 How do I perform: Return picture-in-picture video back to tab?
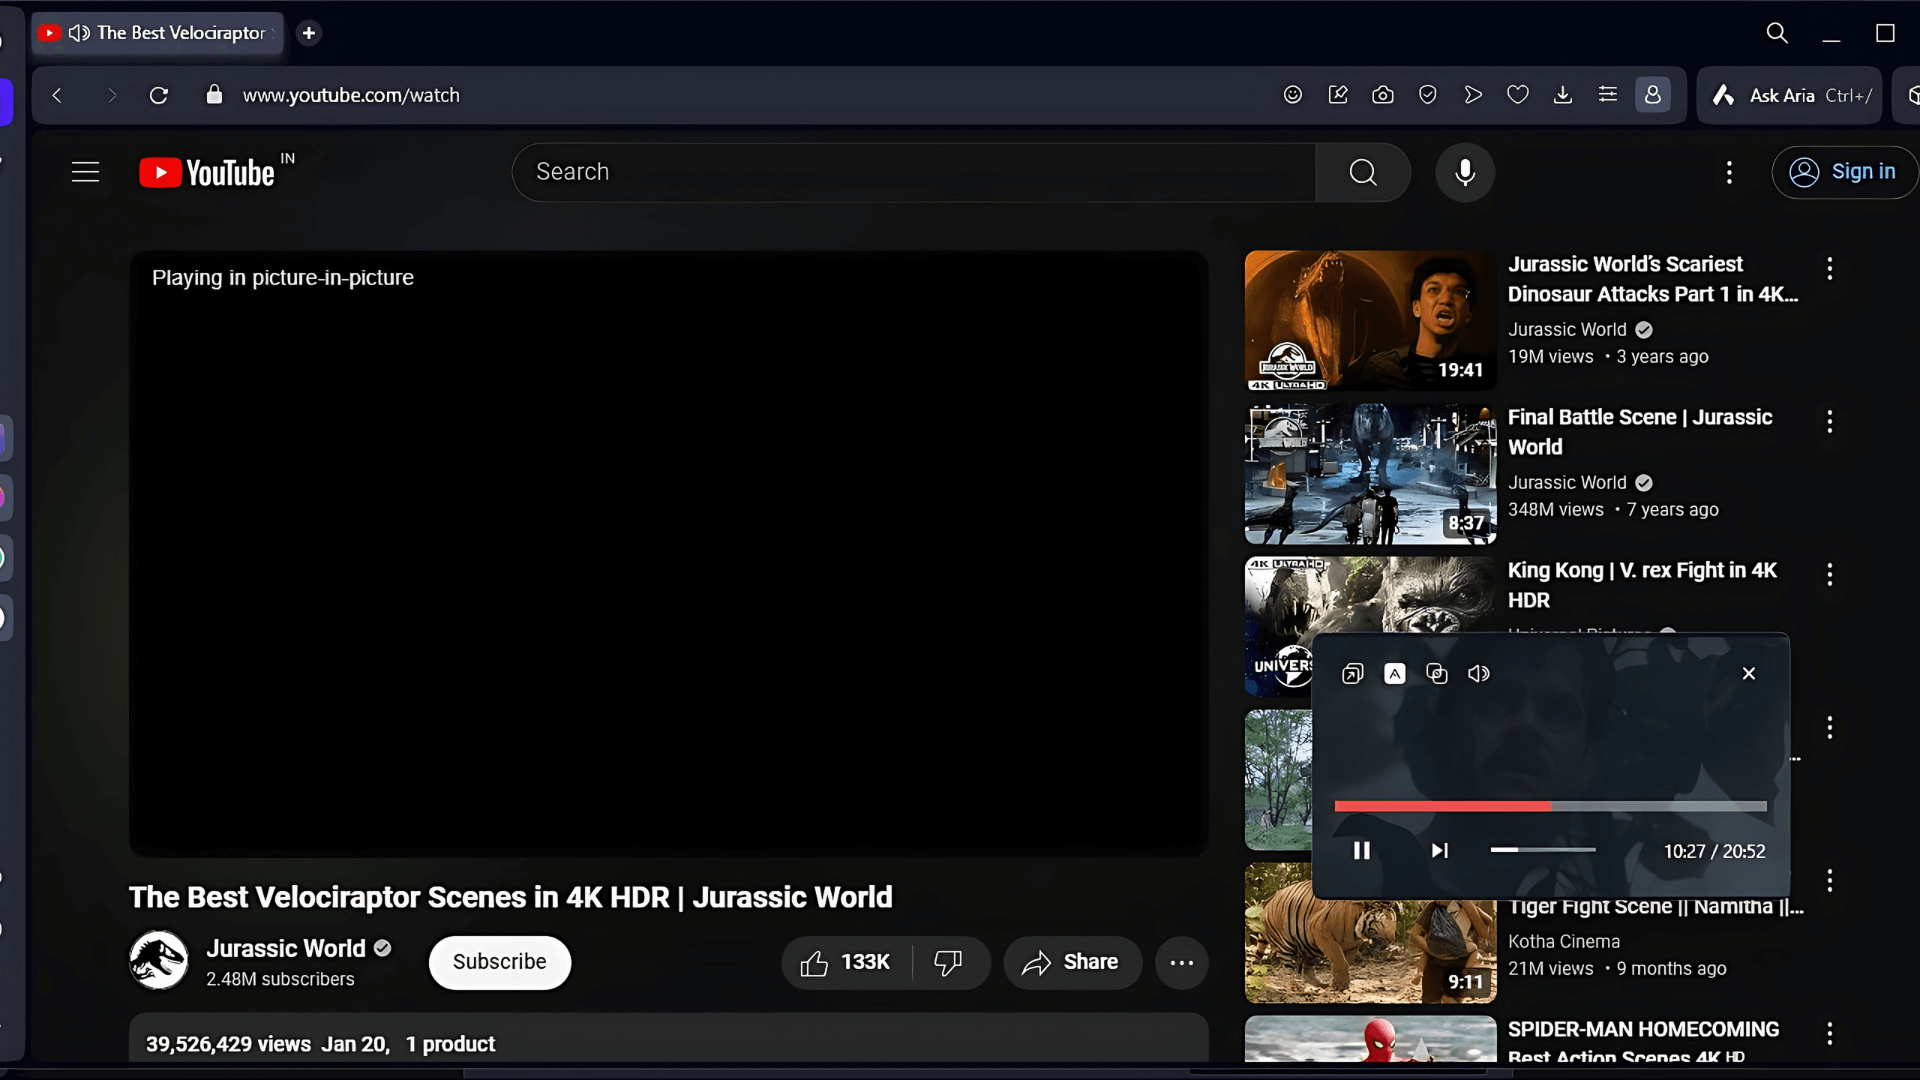tap(1352, 674)
